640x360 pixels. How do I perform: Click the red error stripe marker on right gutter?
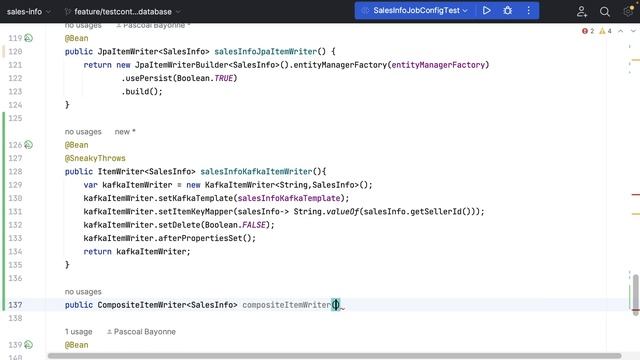pyautogui.click(x=636, y=195)
